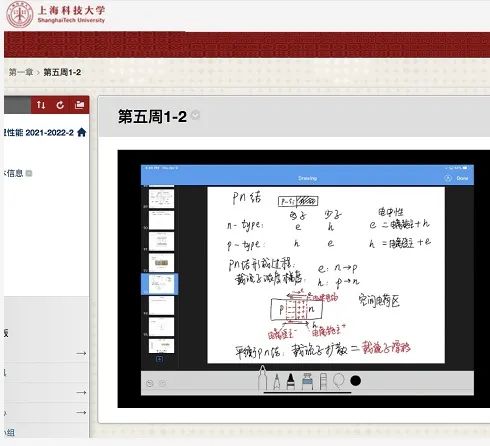This screenshot has height=446, width=490.
Task: Click the home icon beside 2021-2022-2
Action: (x=82, y=132)
